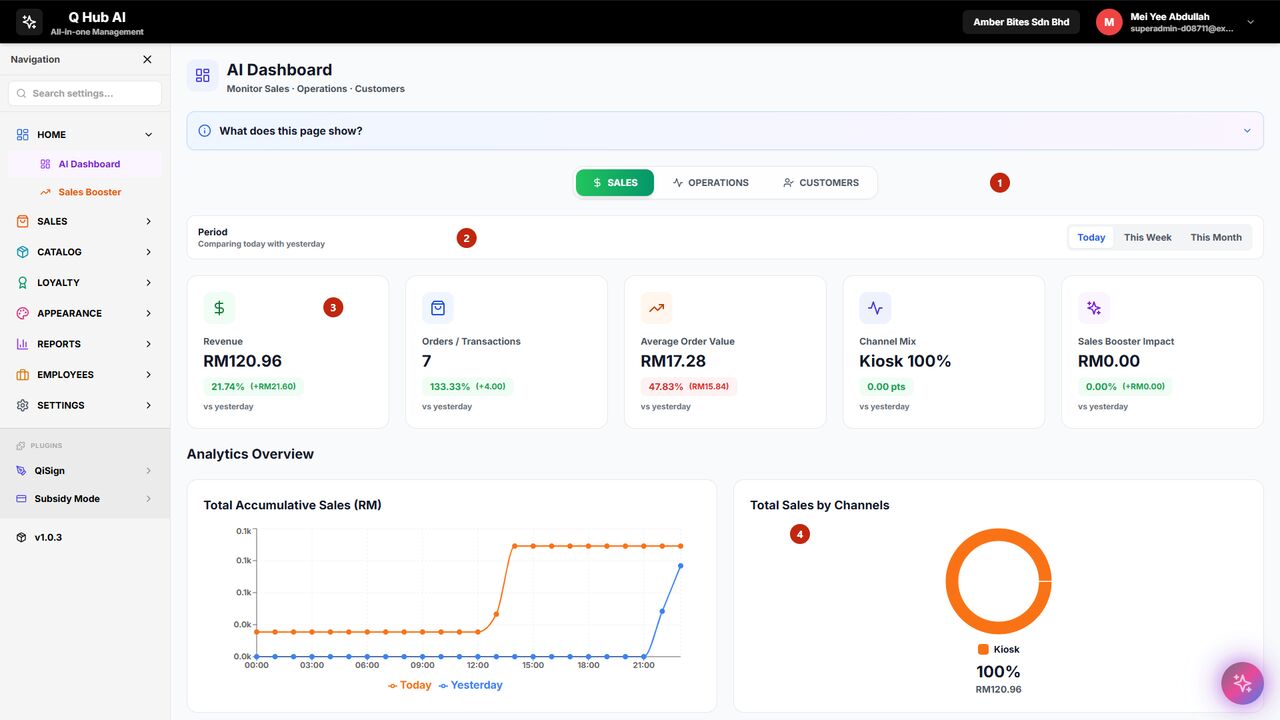Click the Amber Bites Sdn Bhd button
The width and height of the screenshot is (1280, 720).
click(x=1021, y=22)
